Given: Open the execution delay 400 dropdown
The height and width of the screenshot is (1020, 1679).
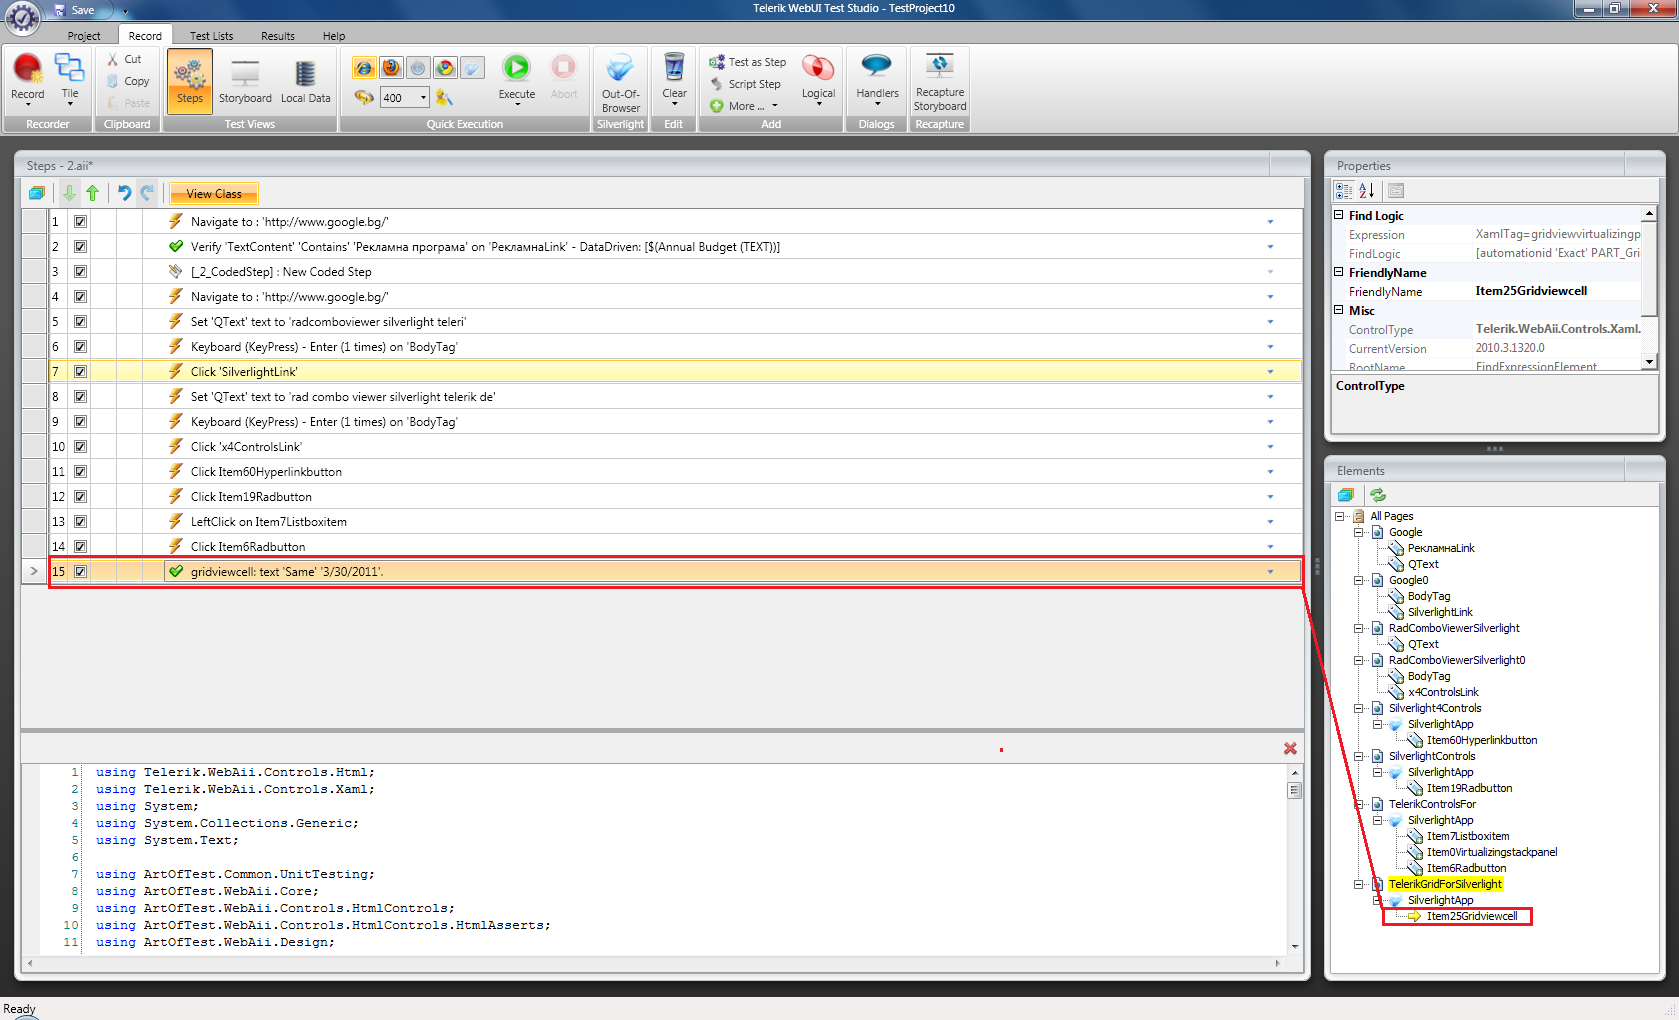Looking at the screenshot, I should tap(423, 97).
